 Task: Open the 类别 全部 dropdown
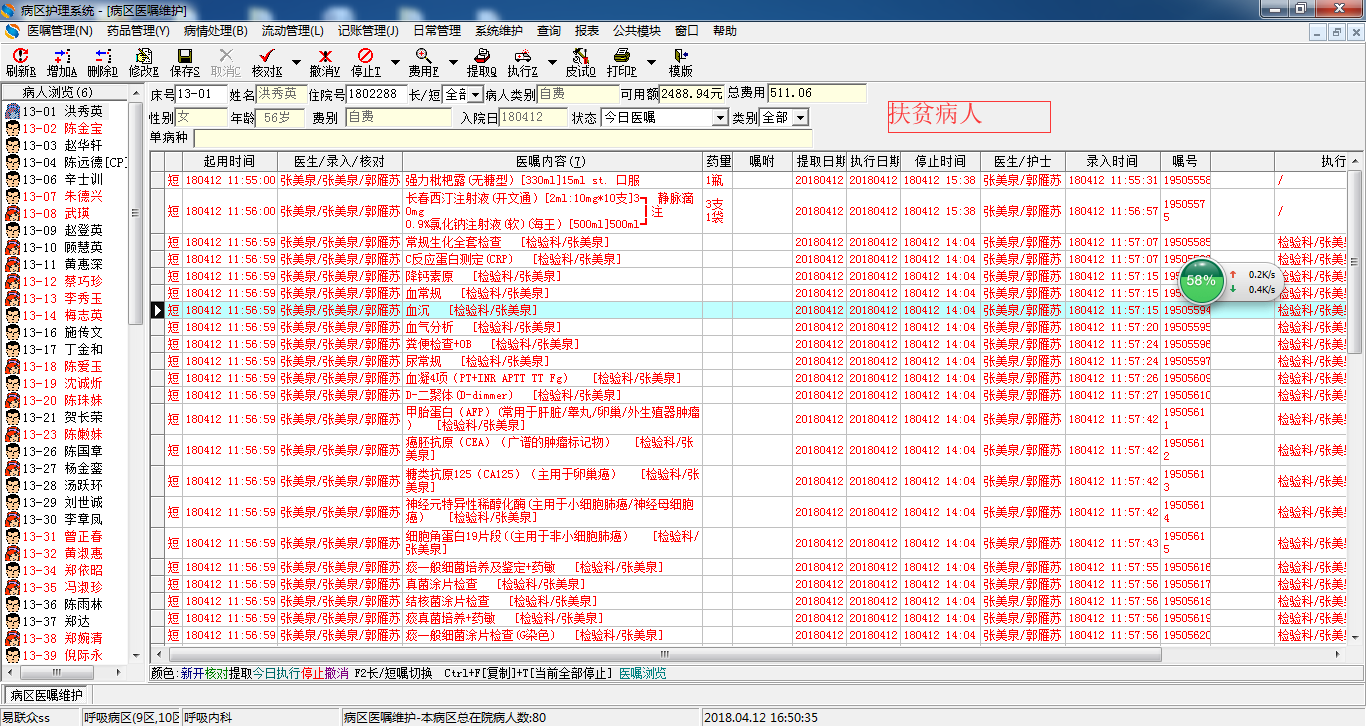point(801,118)
